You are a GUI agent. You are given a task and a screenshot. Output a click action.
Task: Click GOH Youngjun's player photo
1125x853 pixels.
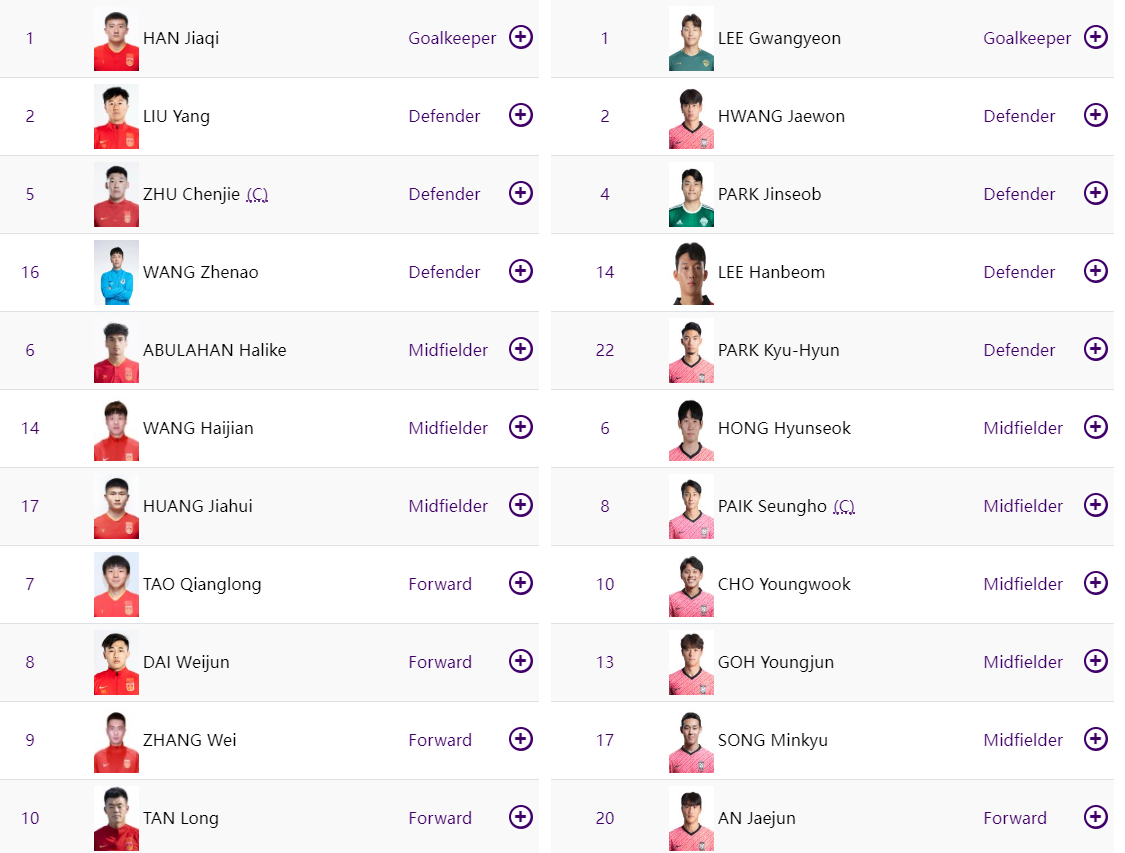tap(691, 661)
